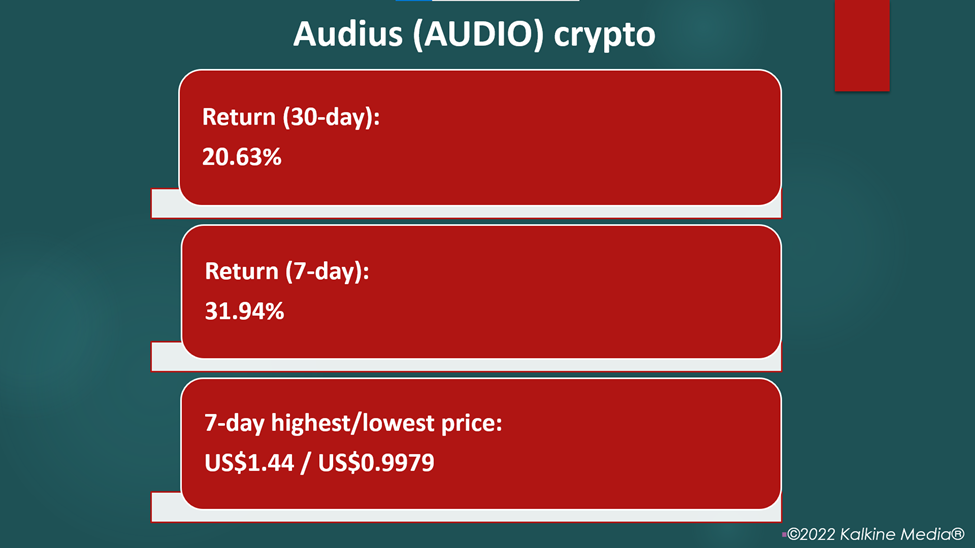This screenshot has width=975, height=548.
Task: Open the ©2022 Kalkine Media copyright text
Action: click(876, 534)
